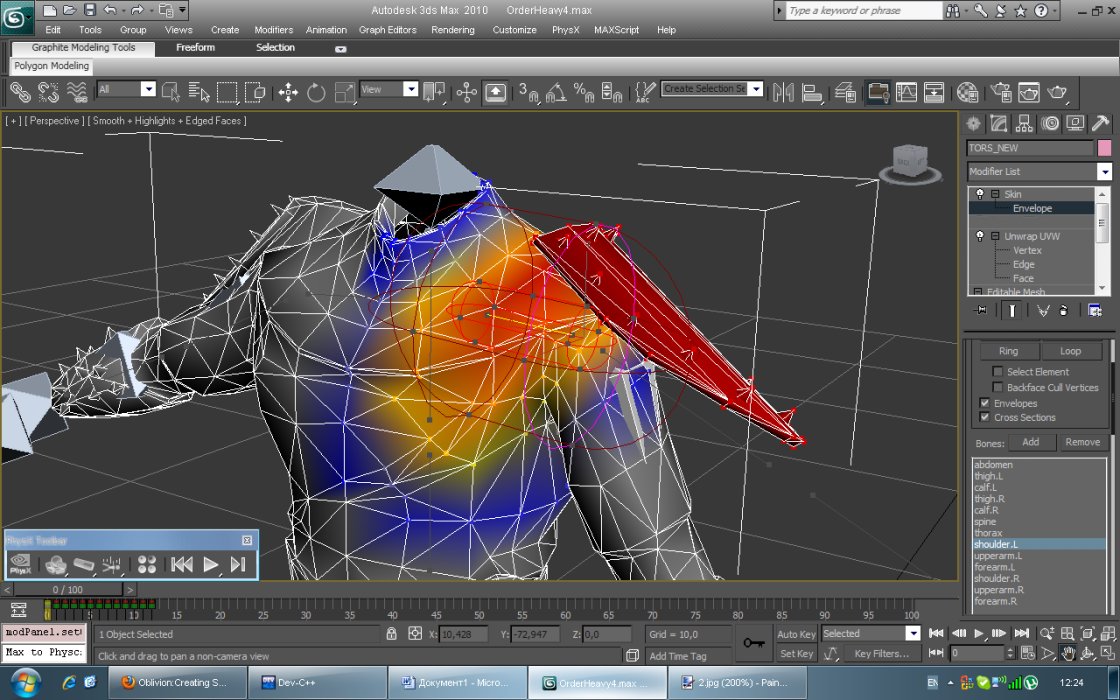The image size is (1120, 700).
Task: Open the Quick Access toolbar dropdown arrow
Action: coord(183,10)
